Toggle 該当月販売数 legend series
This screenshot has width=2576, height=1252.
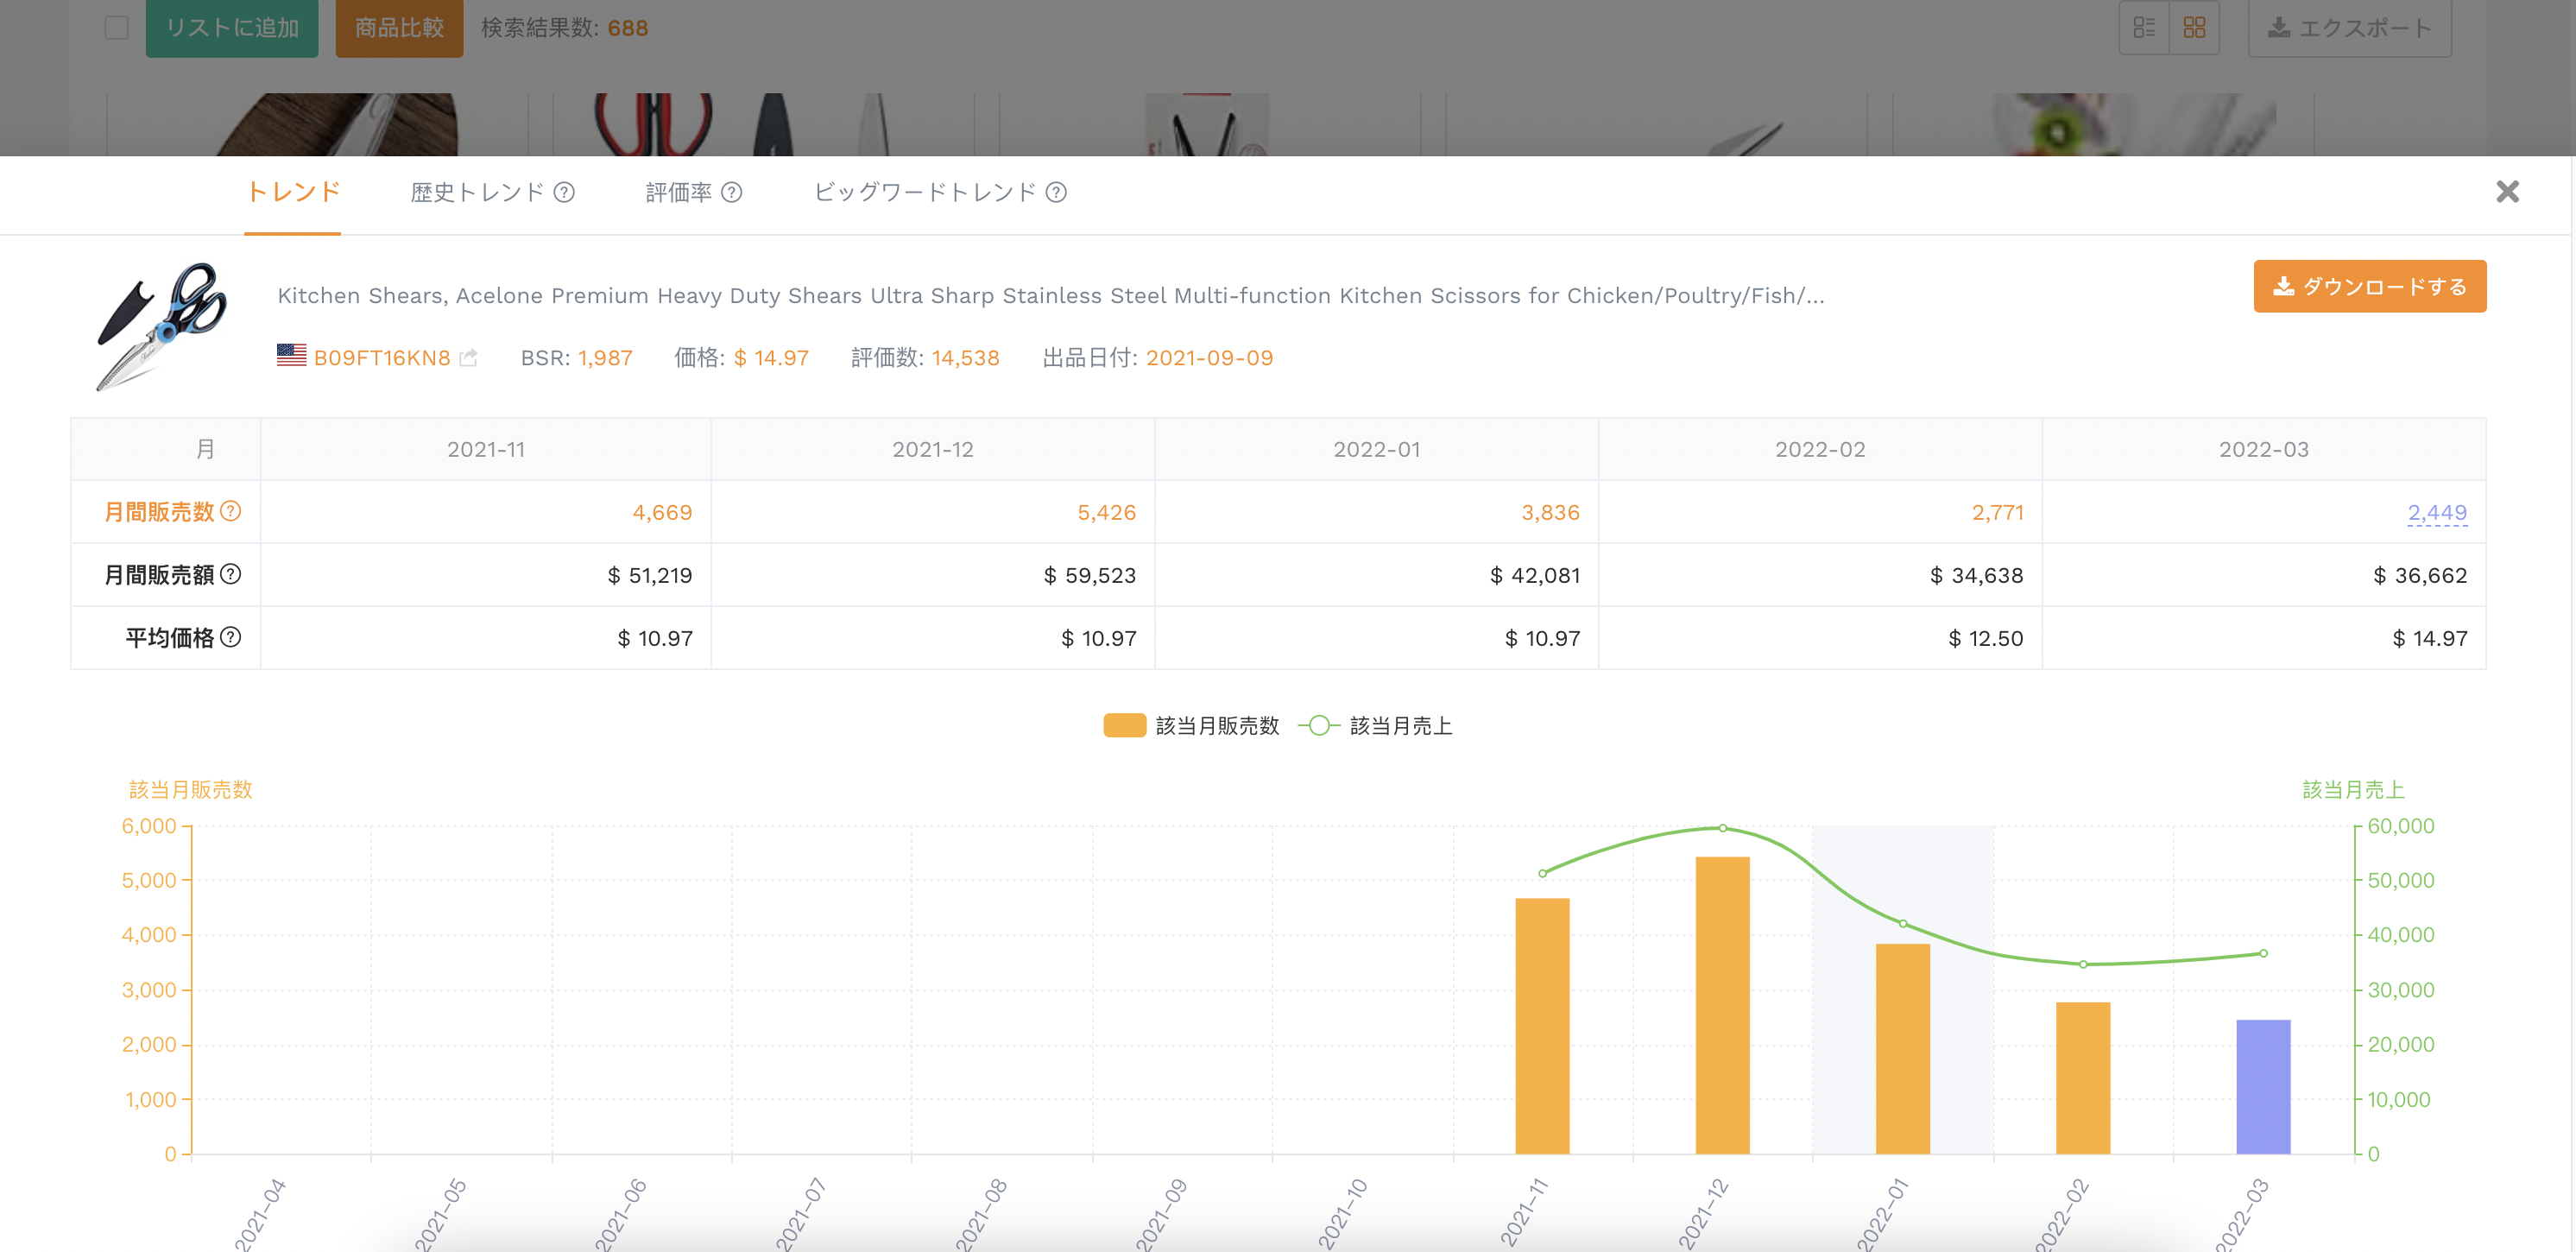click(1190, 726)
